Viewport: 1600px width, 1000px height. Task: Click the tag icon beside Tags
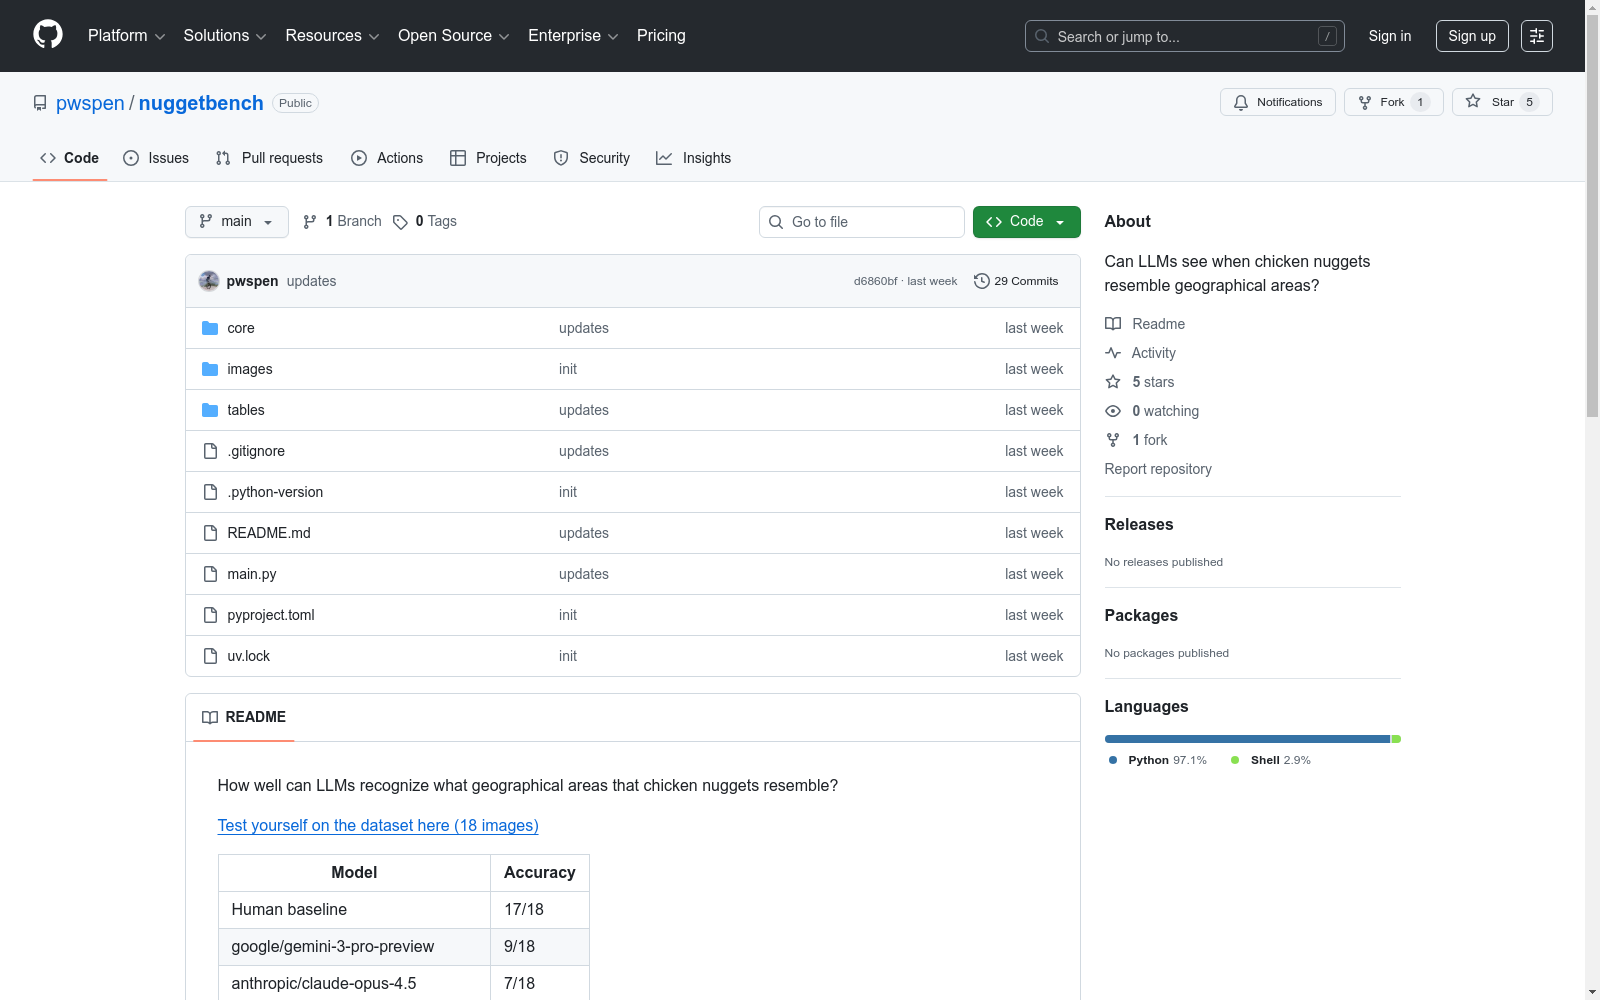click(x=400, y=222)
